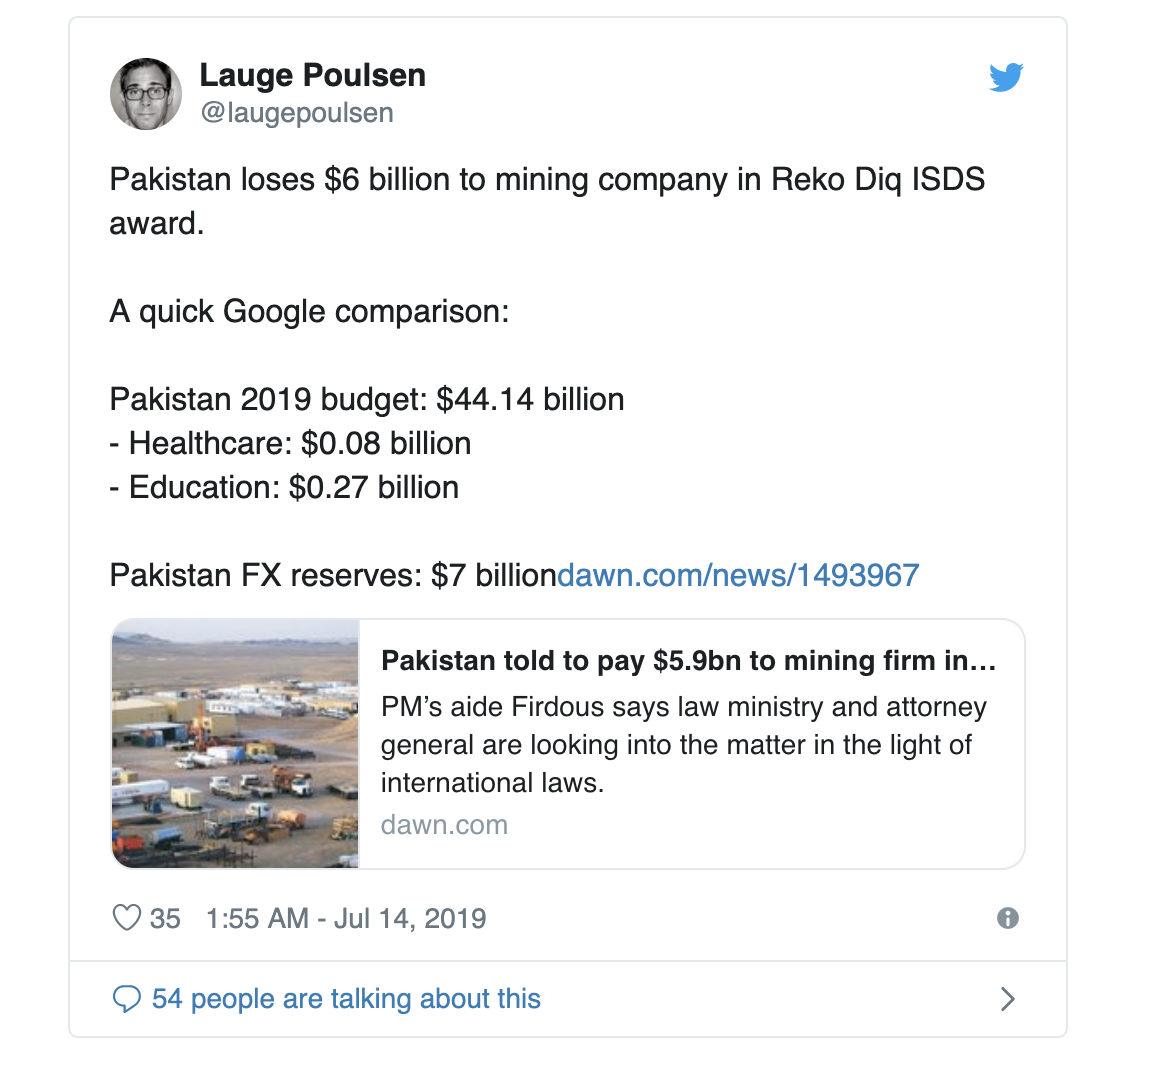The image size is (1158, 1068).
Task: Click the Lauge Poulsen display name
Action: [313, 75]
